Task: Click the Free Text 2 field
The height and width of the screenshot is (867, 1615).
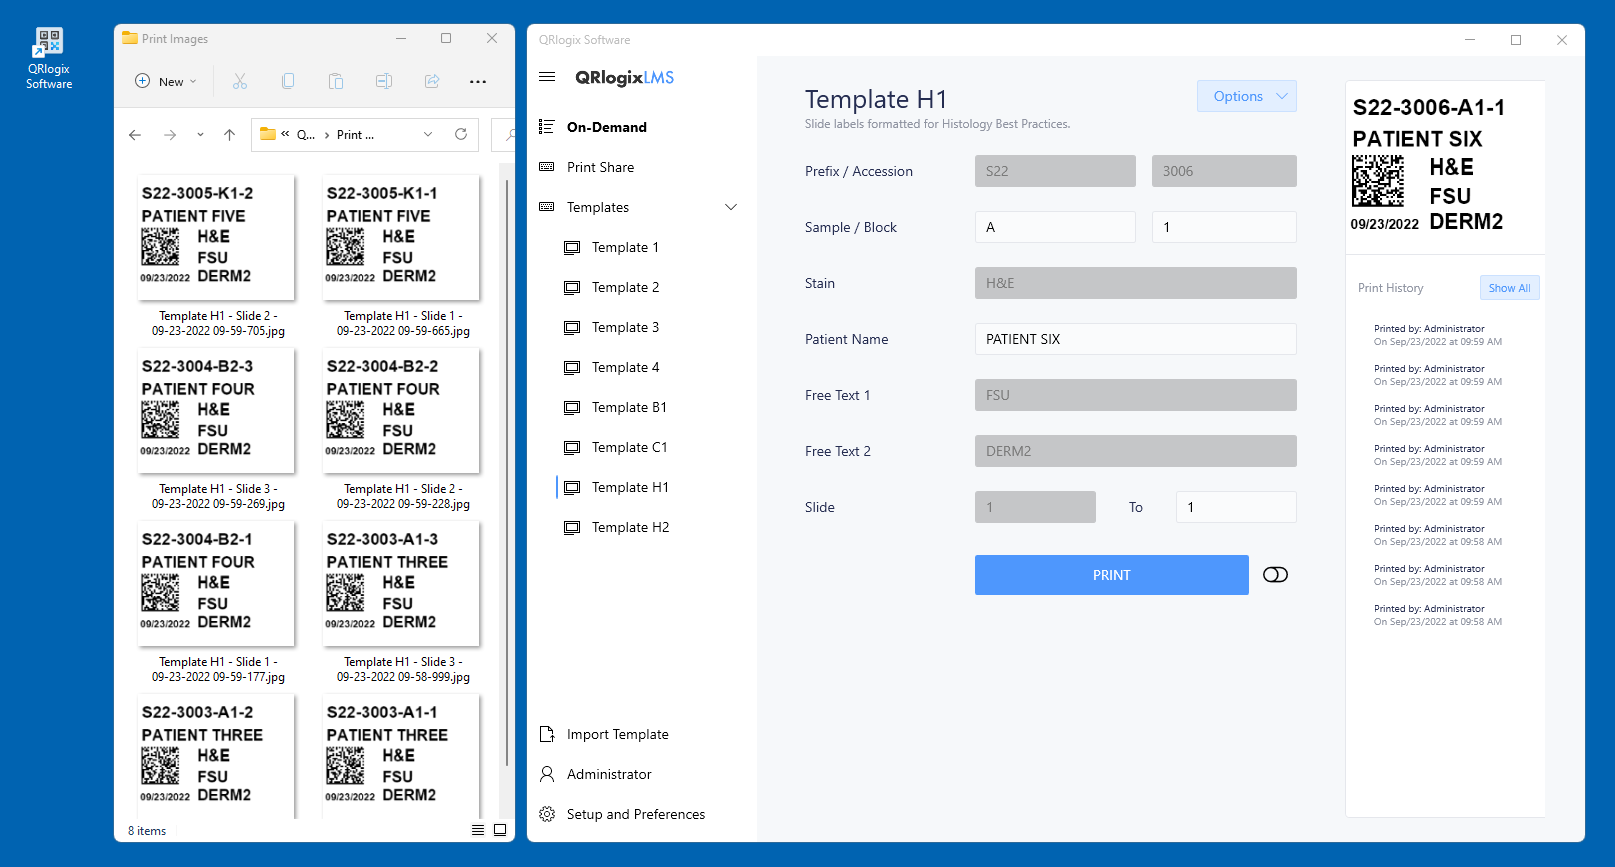Action: coord(1136,451)
